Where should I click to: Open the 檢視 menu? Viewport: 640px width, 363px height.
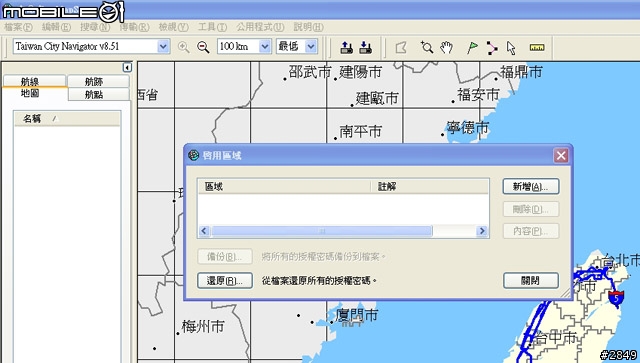click(x=173, y=27)
